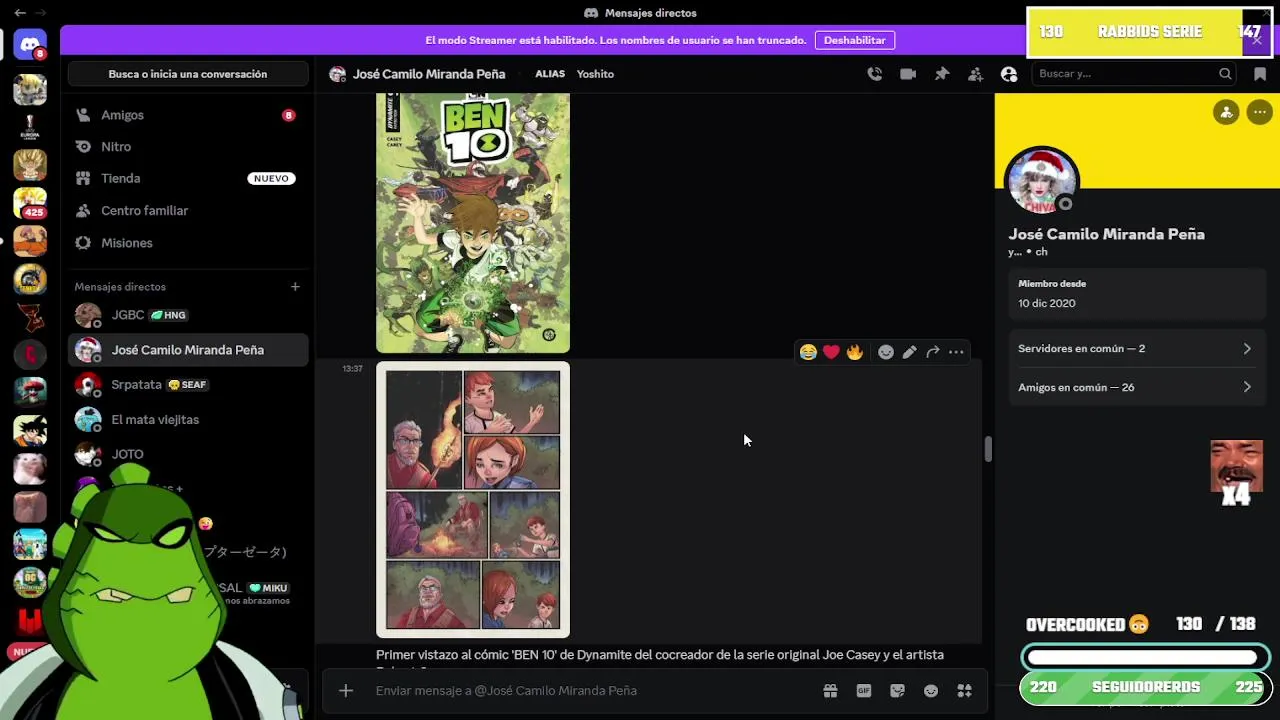Open profile avatar with Santa hat
The height and width of the screenshot is (720, 1280).
click(1042, 182)
